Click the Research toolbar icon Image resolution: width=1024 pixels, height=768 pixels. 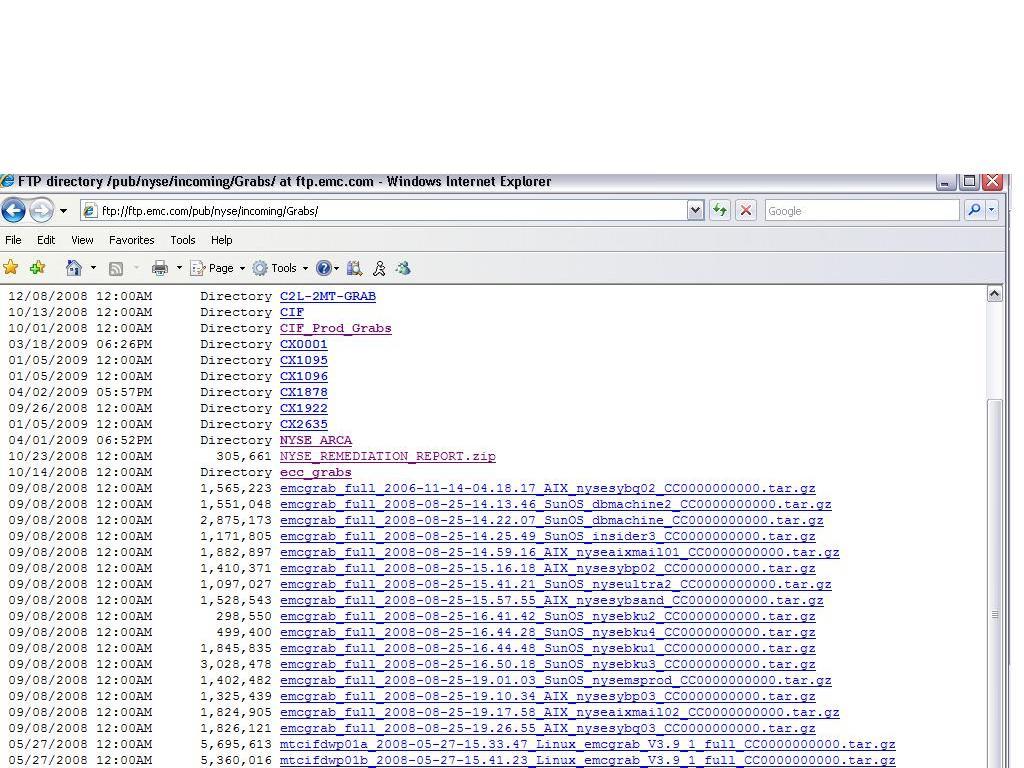click(x=355, y=268)
